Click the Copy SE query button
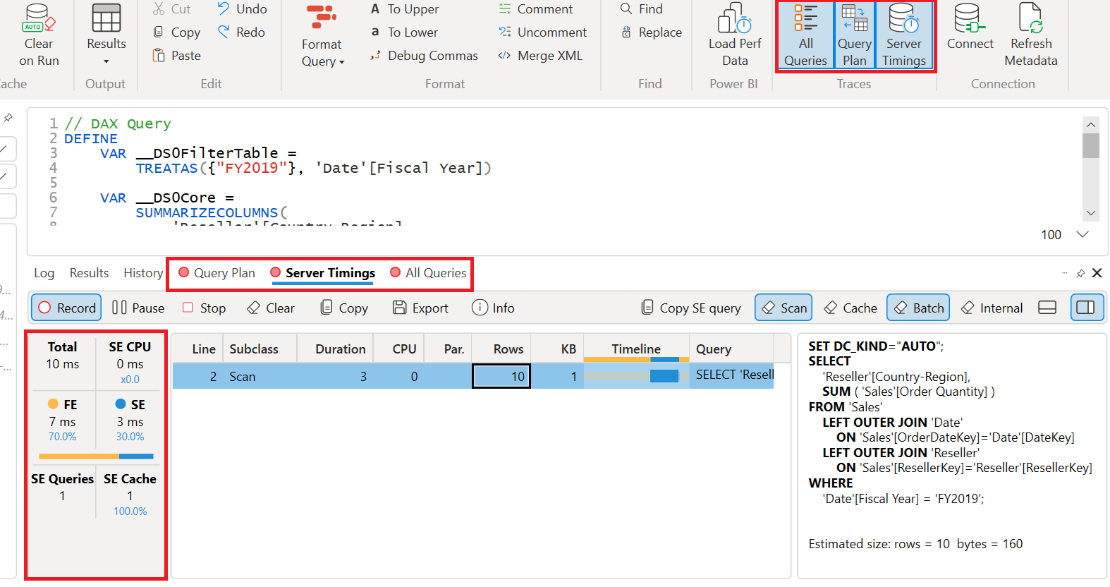 692,307
